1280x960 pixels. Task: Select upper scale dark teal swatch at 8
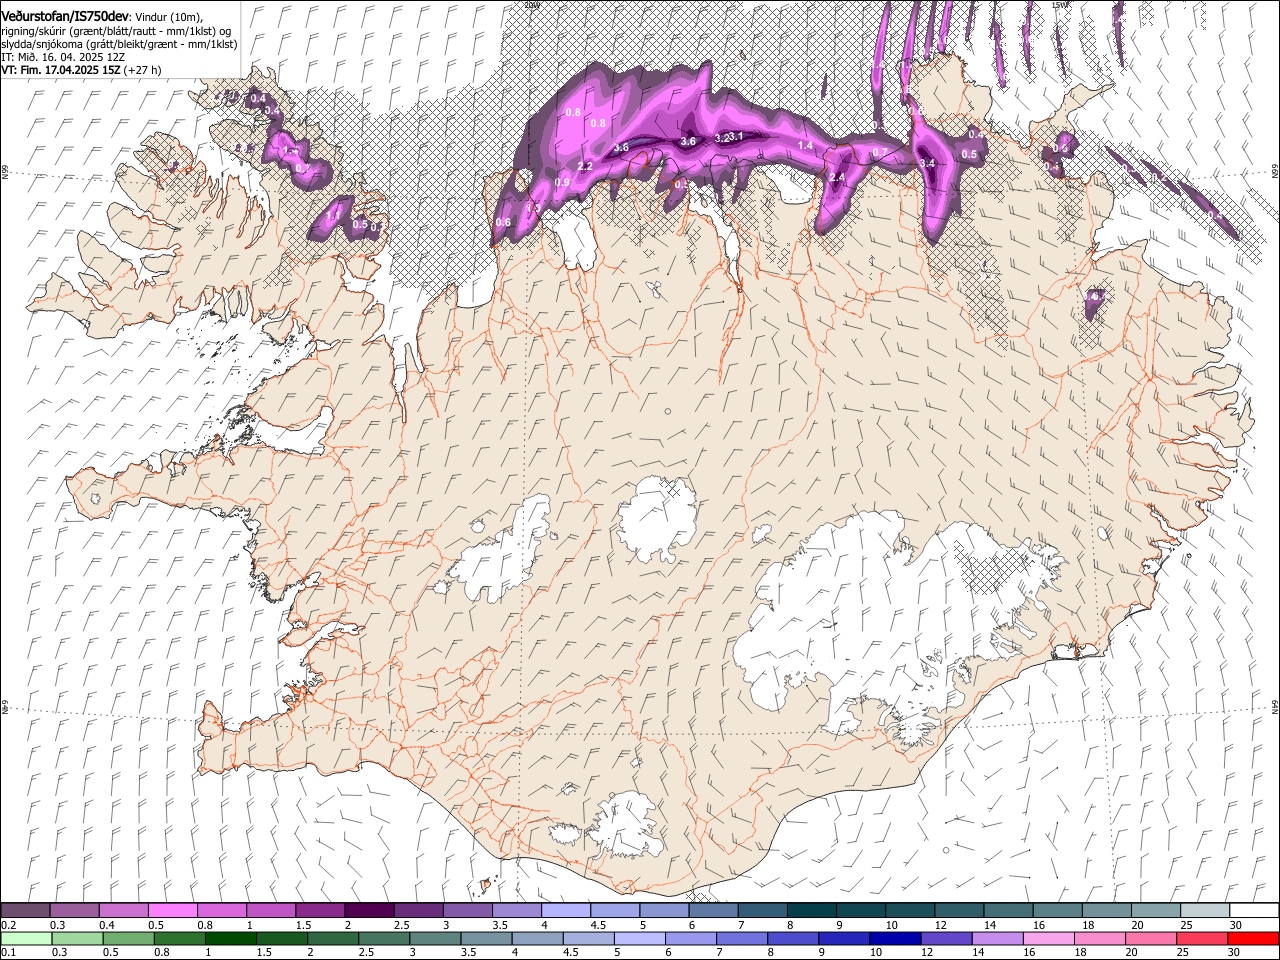click(810, 910)
